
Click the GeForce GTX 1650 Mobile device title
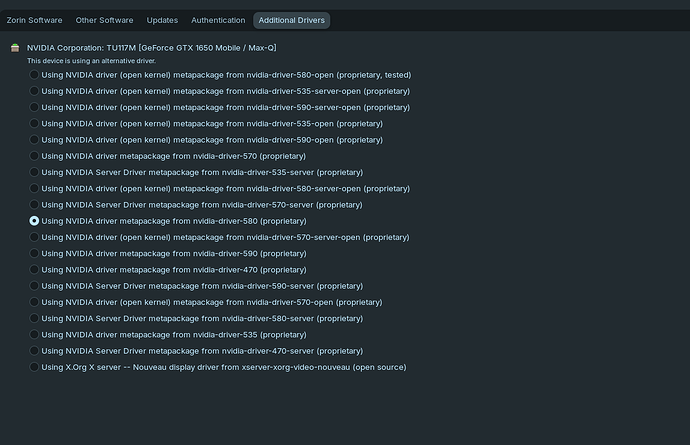pos(152,48)
